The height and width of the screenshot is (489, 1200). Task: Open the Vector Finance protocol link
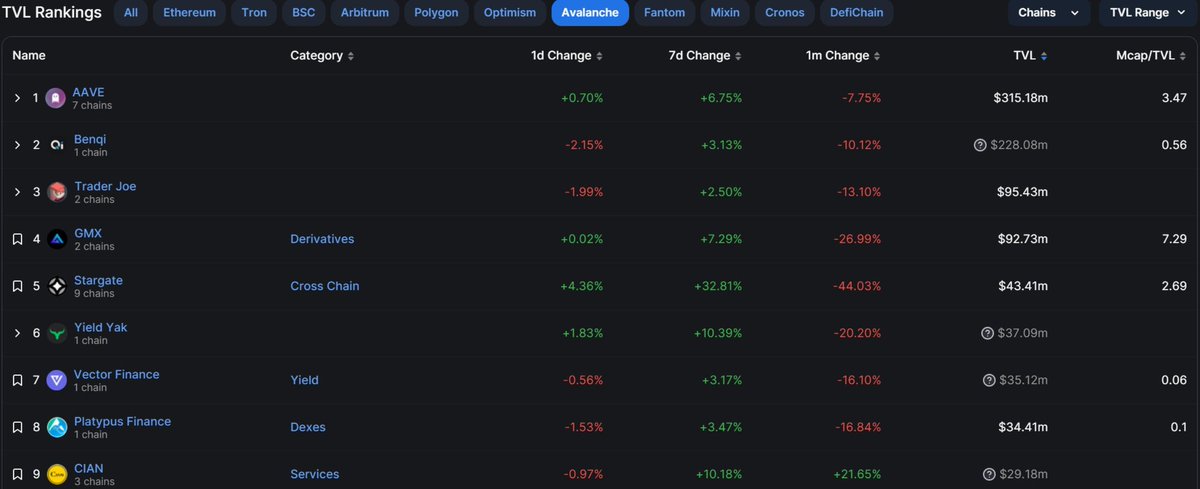tap(116, 374)
